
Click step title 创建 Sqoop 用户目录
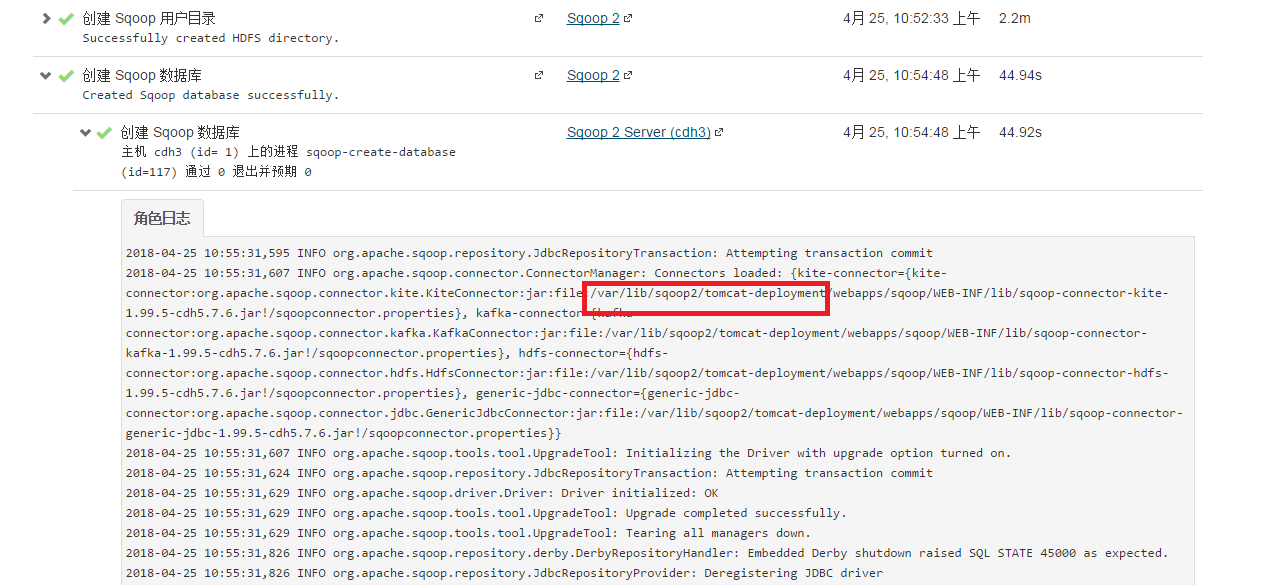click(x=149, y=18)
